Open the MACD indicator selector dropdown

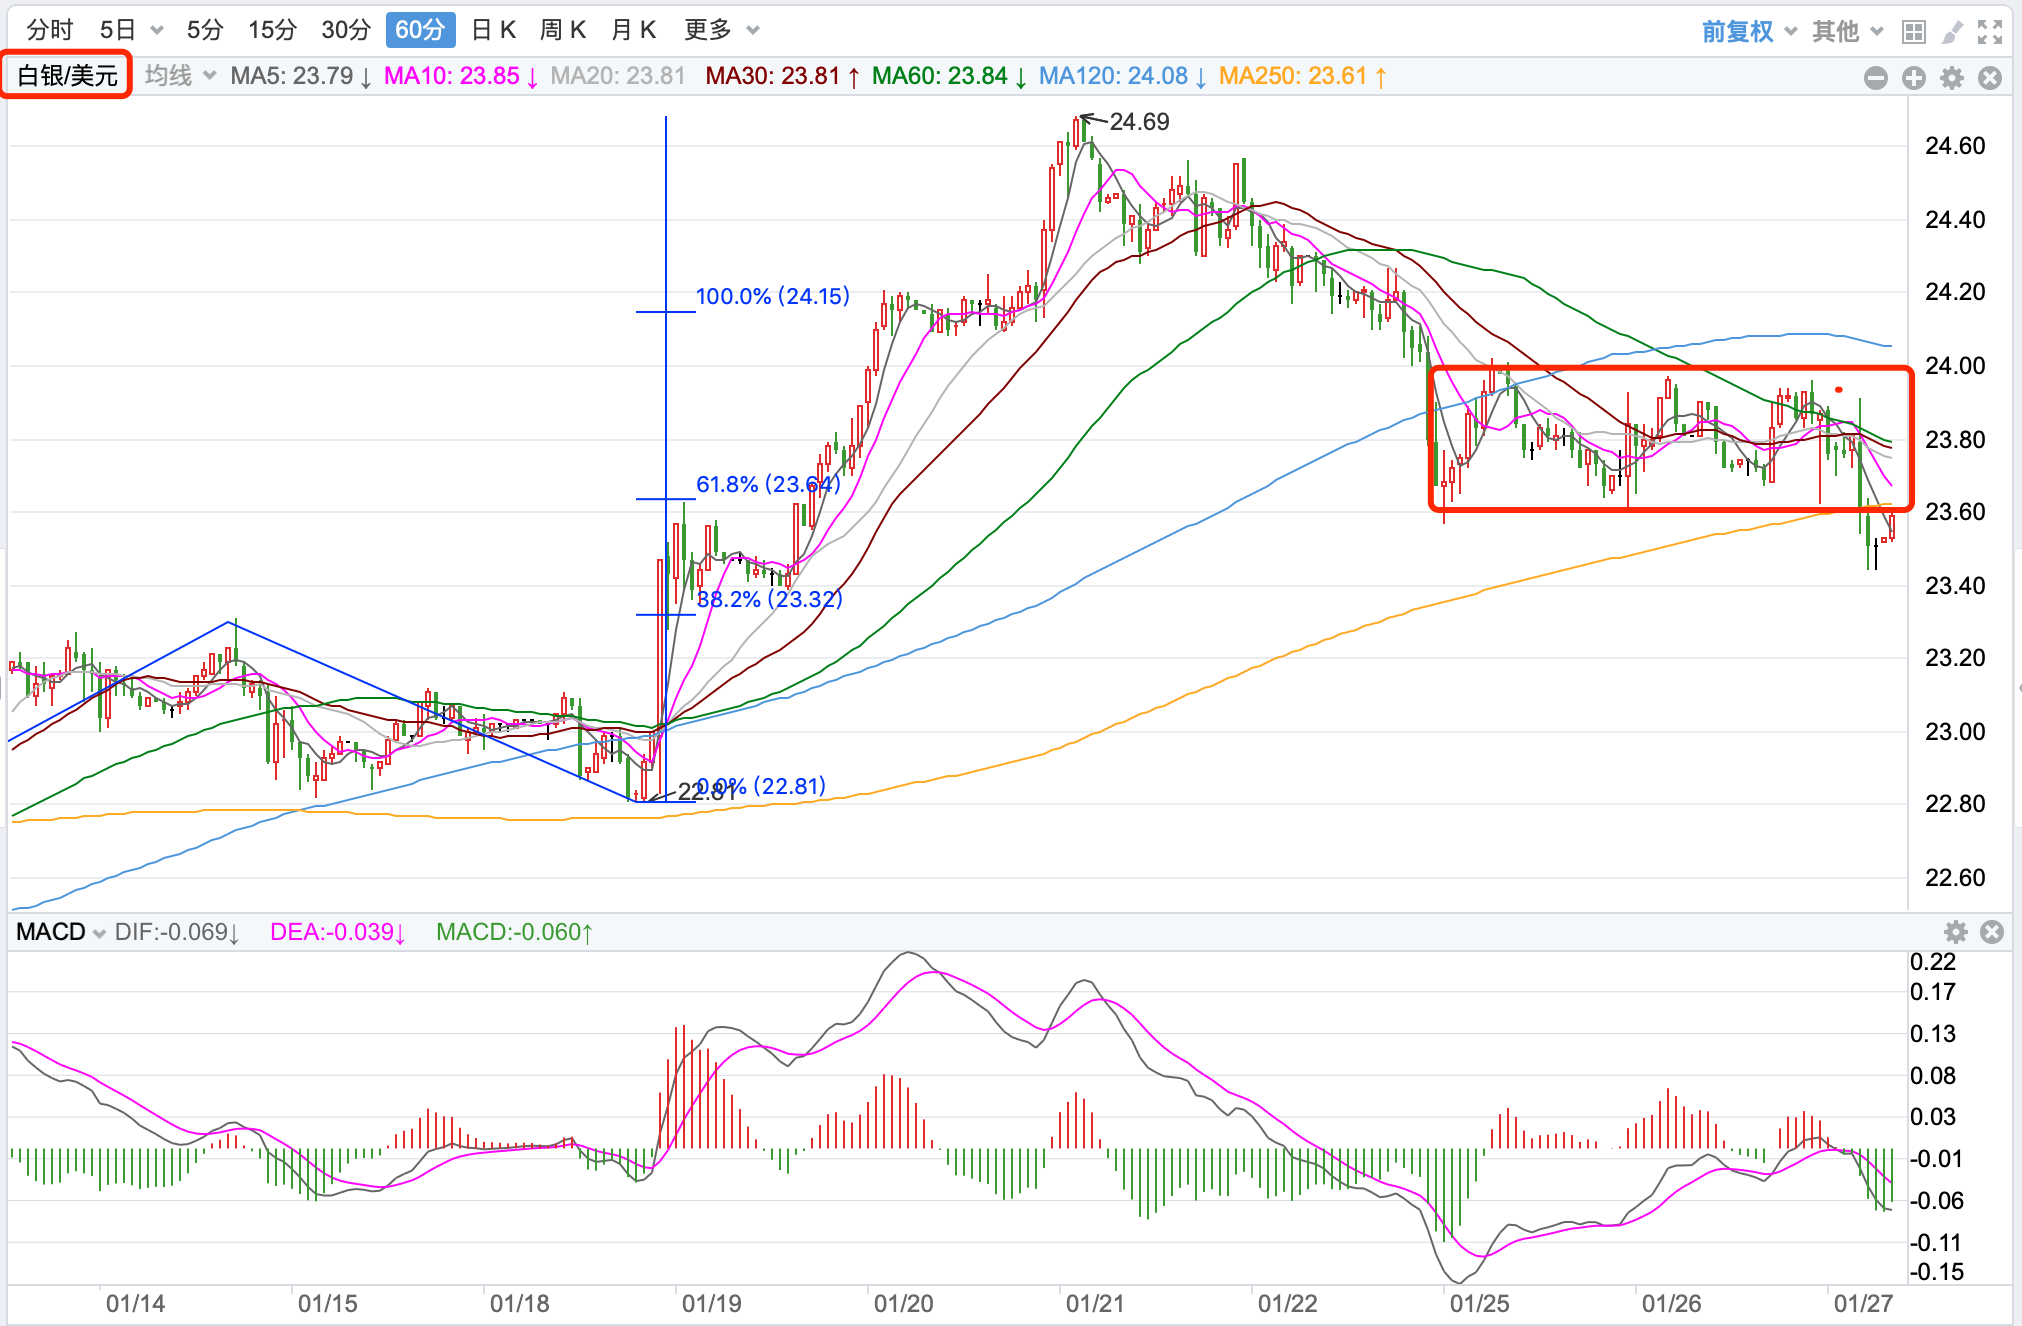coord(61,932)
